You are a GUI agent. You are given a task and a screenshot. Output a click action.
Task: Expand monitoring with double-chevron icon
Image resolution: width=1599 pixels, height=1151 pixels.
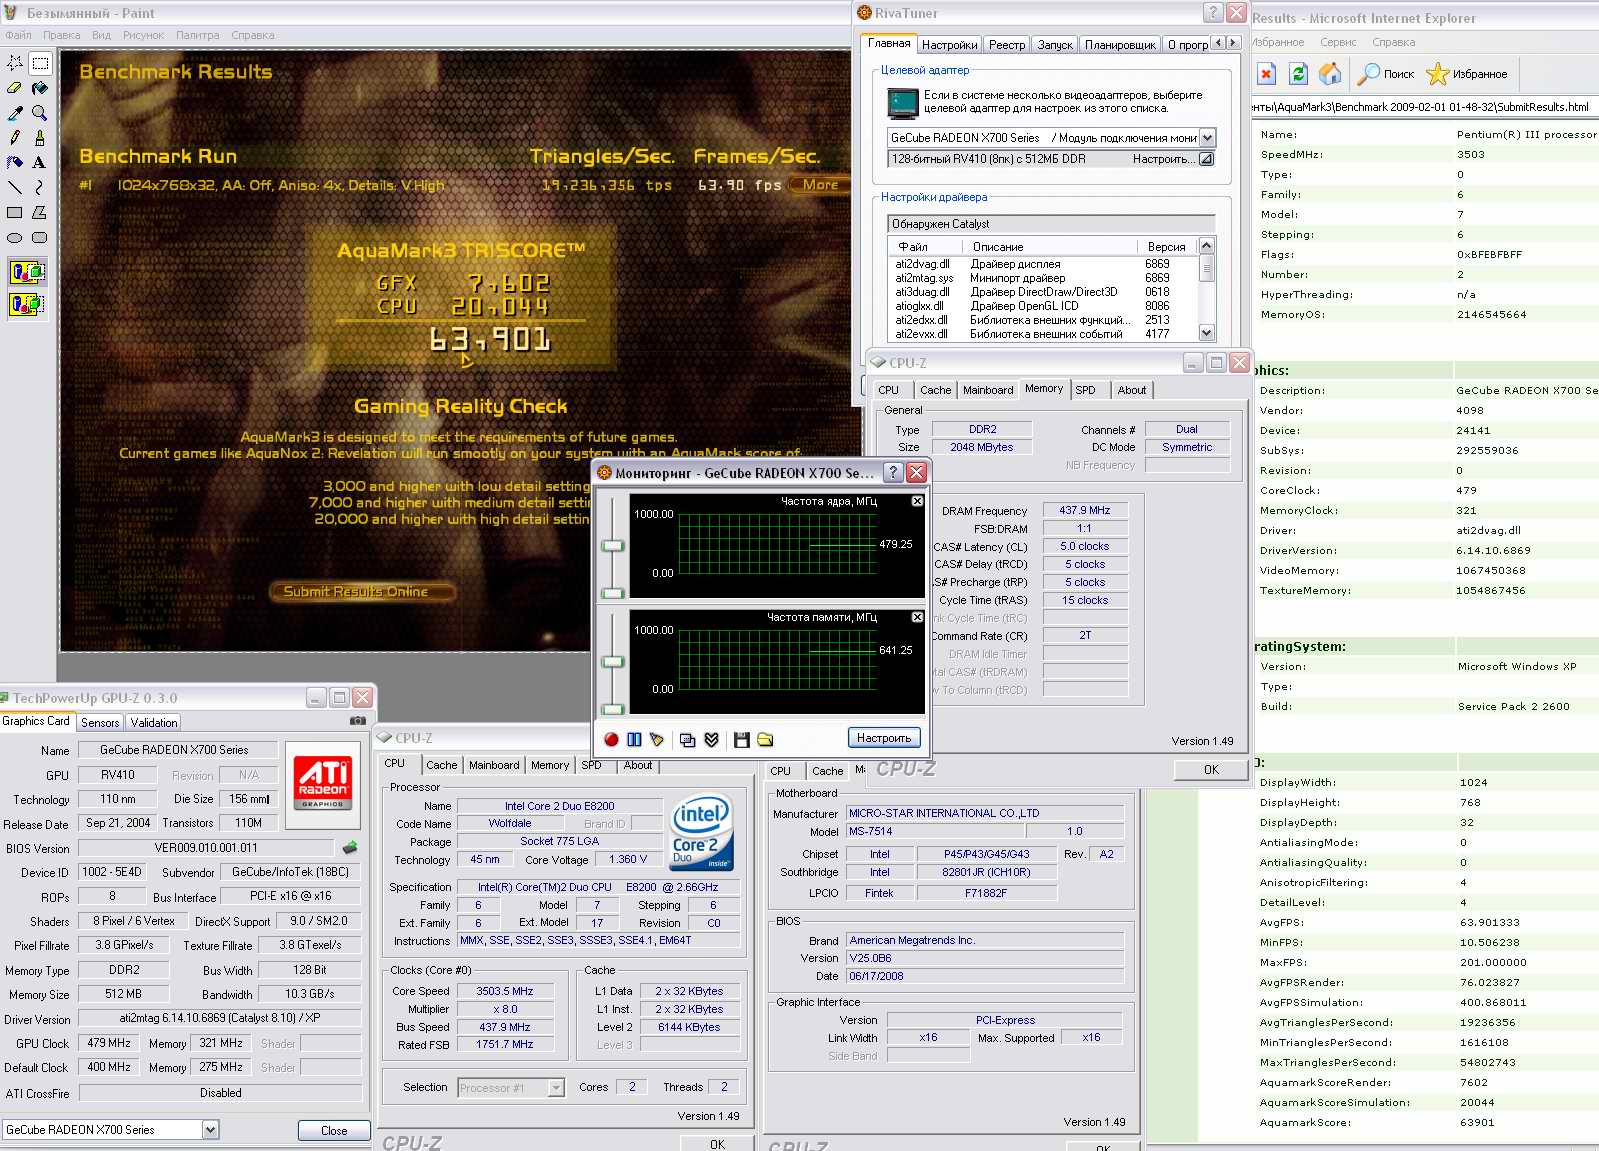[x=711, y=739]
